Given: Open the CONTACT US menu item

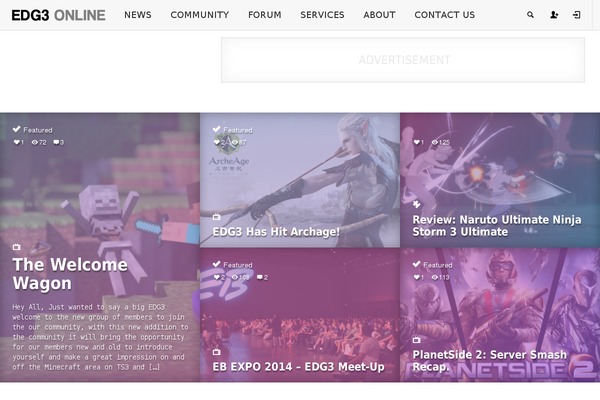Looking at the screenshot, I should [445, 15].
